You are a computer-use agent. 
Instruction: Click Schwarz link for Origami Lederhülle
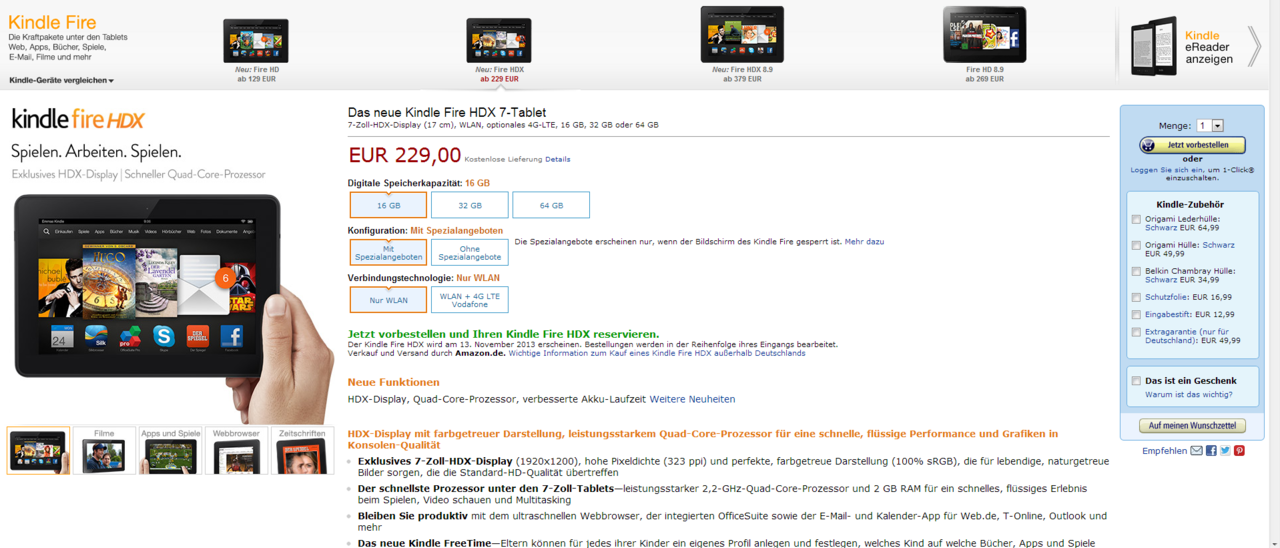click(x=1162, y=228)
